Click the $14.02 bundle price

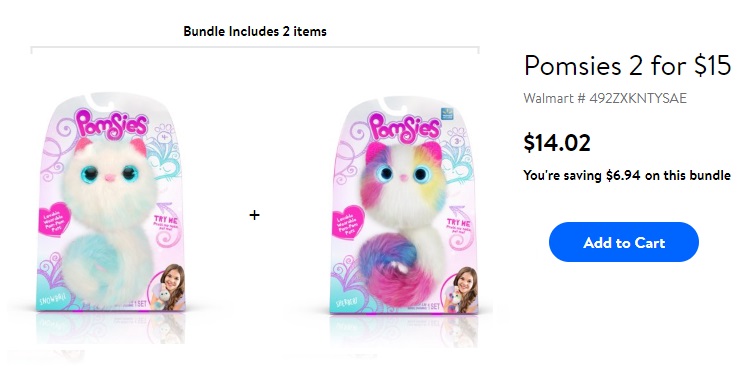[x=557, y=143]
